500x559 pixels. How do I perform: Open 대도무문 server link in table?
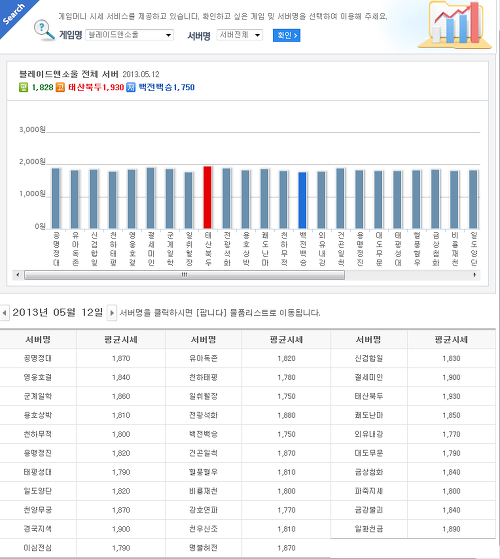pos(368,453)
